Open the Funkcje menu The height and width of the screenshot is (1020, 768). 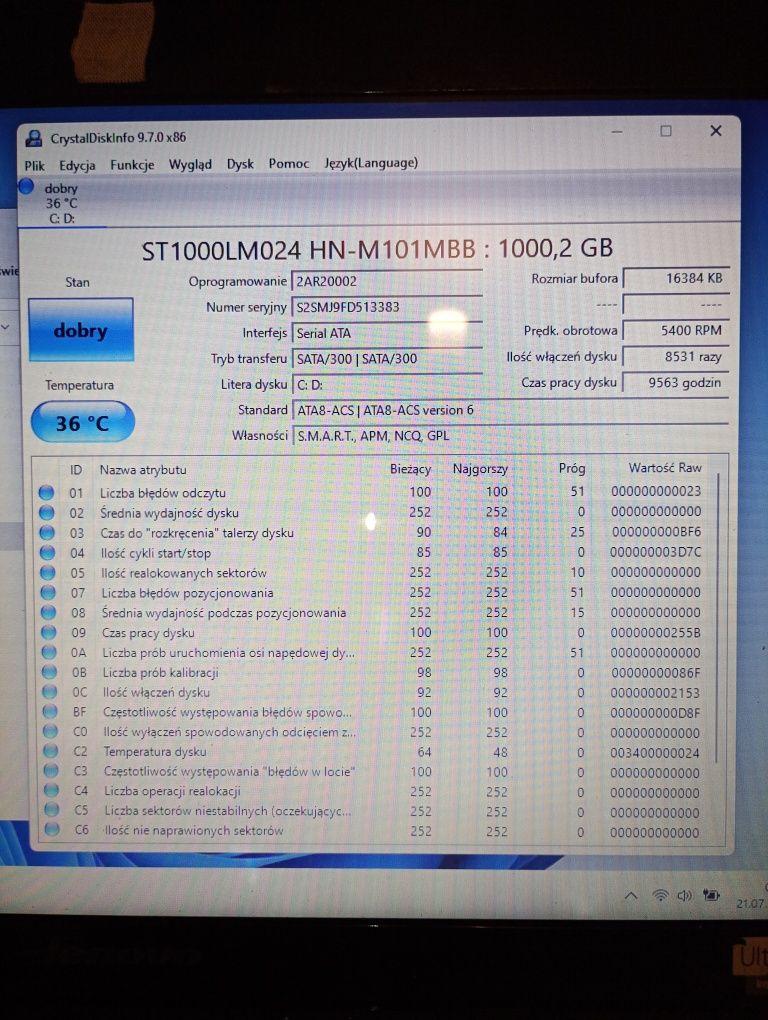pos(132,165)
